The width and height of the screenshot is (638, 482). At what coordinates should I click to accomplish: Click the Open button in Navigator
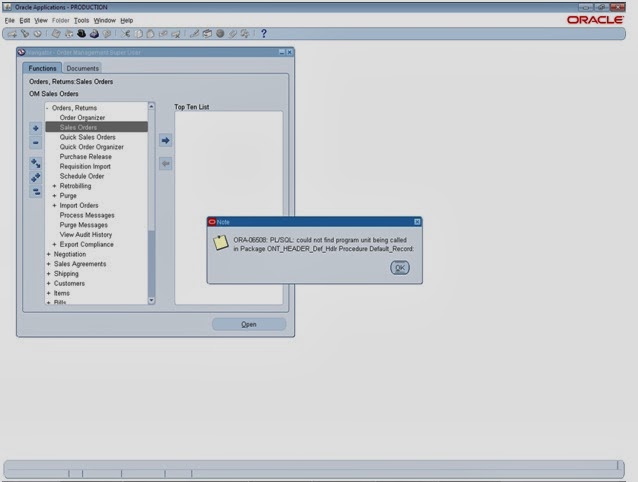[249, 324]
